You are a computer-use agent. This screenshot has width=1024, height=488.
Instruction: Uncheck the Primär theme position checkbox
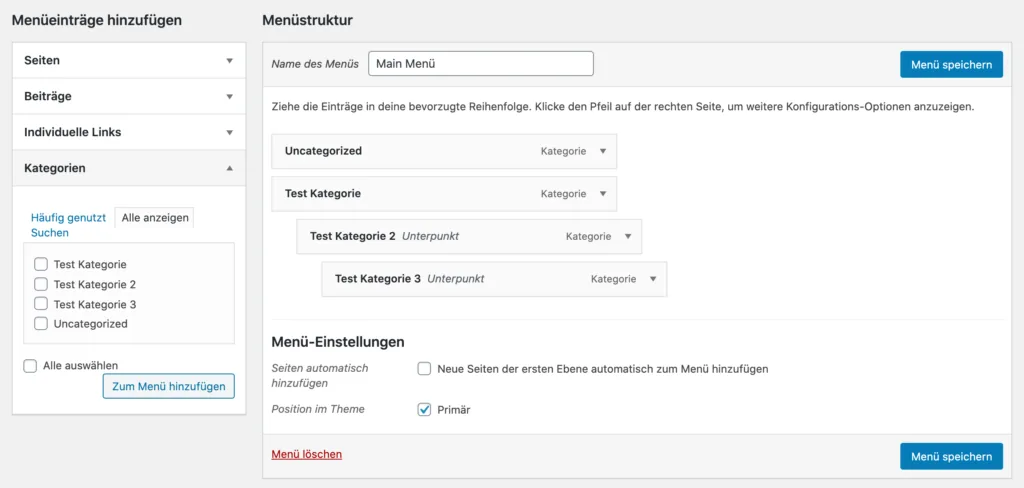pyautogui.click(x=424, y=410)
